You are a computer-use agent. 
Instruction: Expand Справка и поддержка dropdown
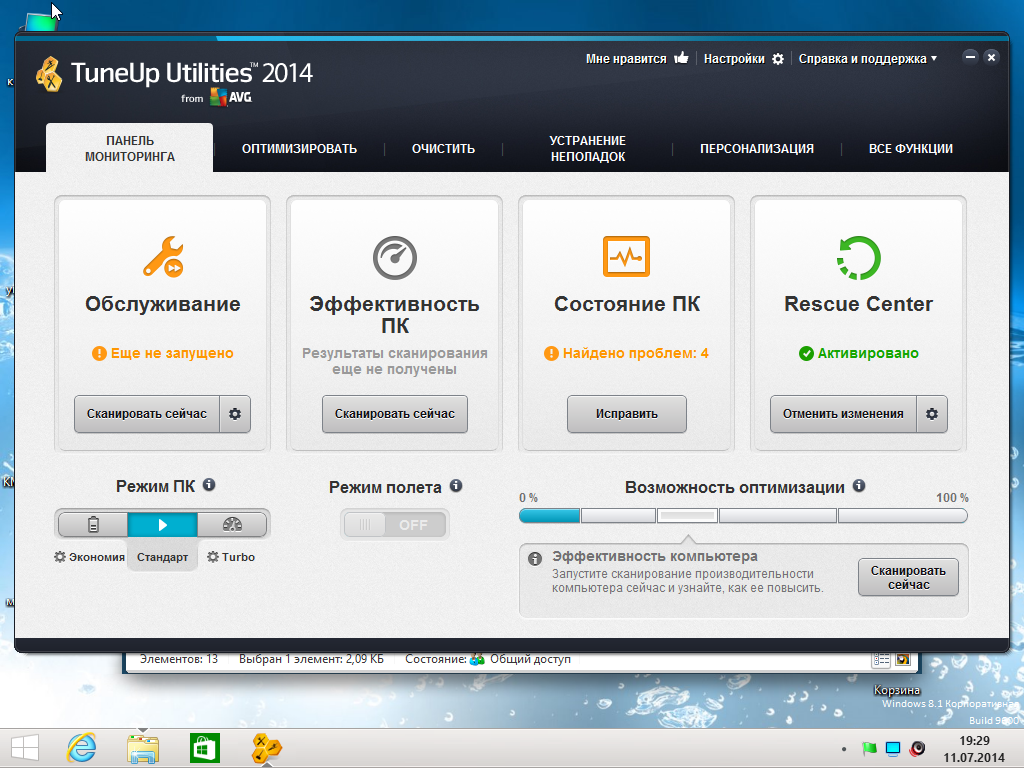point(868,59)
